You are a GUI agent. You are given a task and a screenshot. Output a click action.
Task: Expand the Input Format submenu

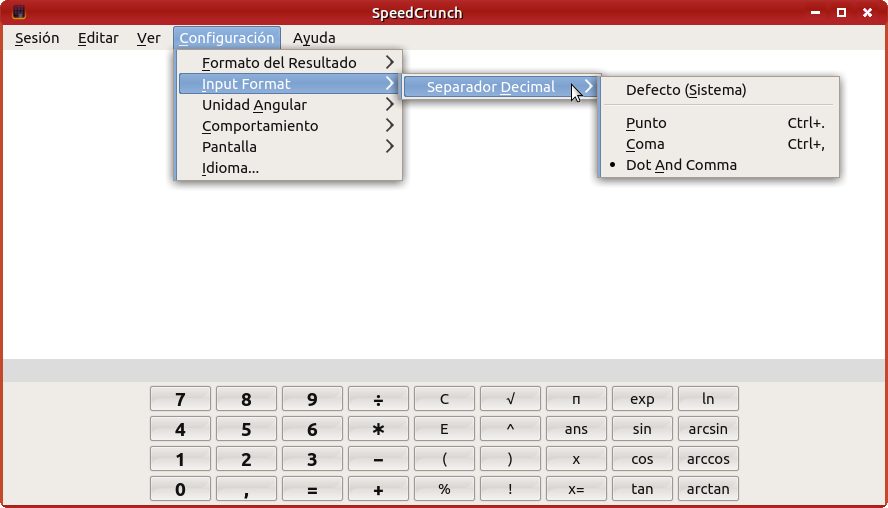[289, 84]
